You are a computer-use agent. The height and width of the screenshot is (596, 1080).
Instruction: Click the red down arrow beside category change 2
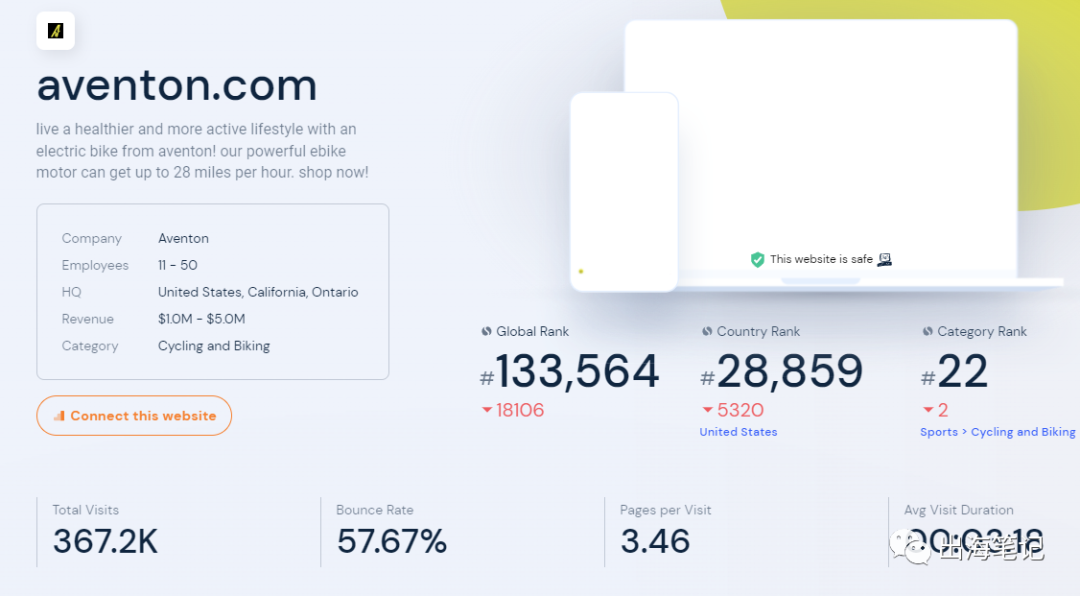[928, 410]
